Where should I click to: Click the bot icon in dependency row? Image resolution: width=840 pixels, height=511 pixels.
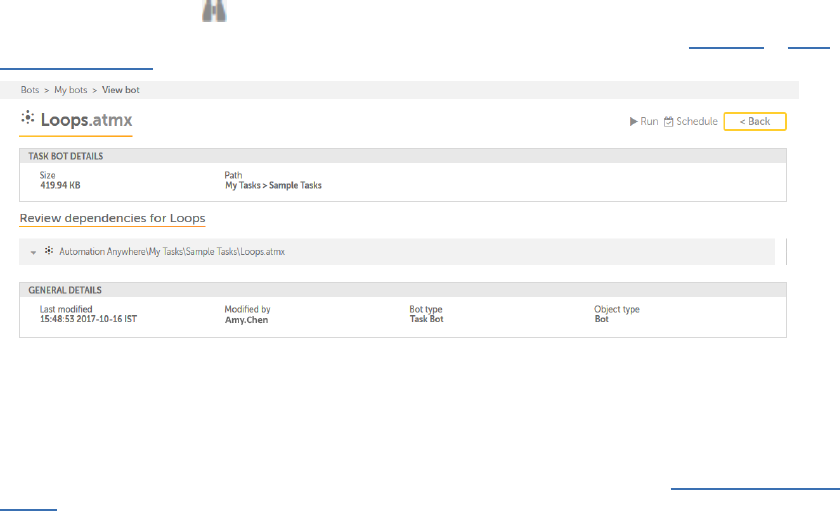[48, 252]
